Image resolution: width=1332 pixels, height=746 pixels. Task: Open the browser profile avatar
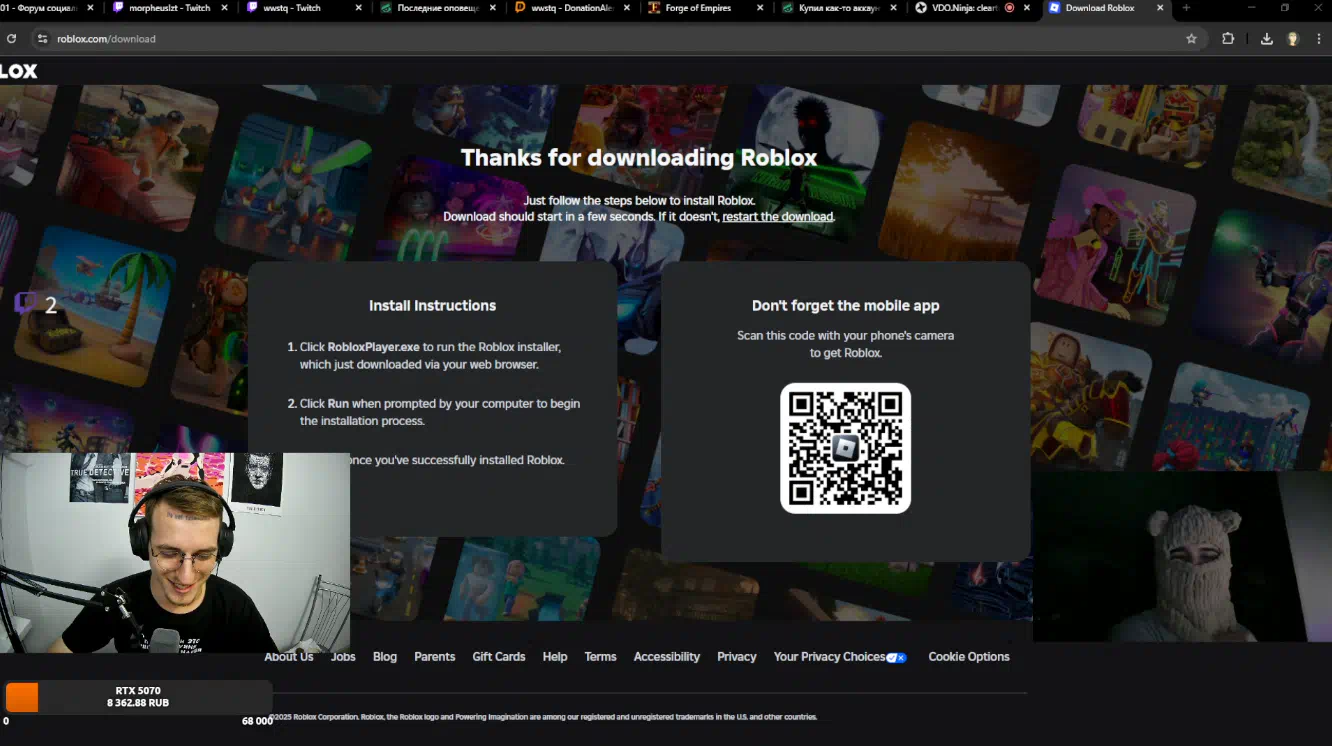[x=1292, y=39]
